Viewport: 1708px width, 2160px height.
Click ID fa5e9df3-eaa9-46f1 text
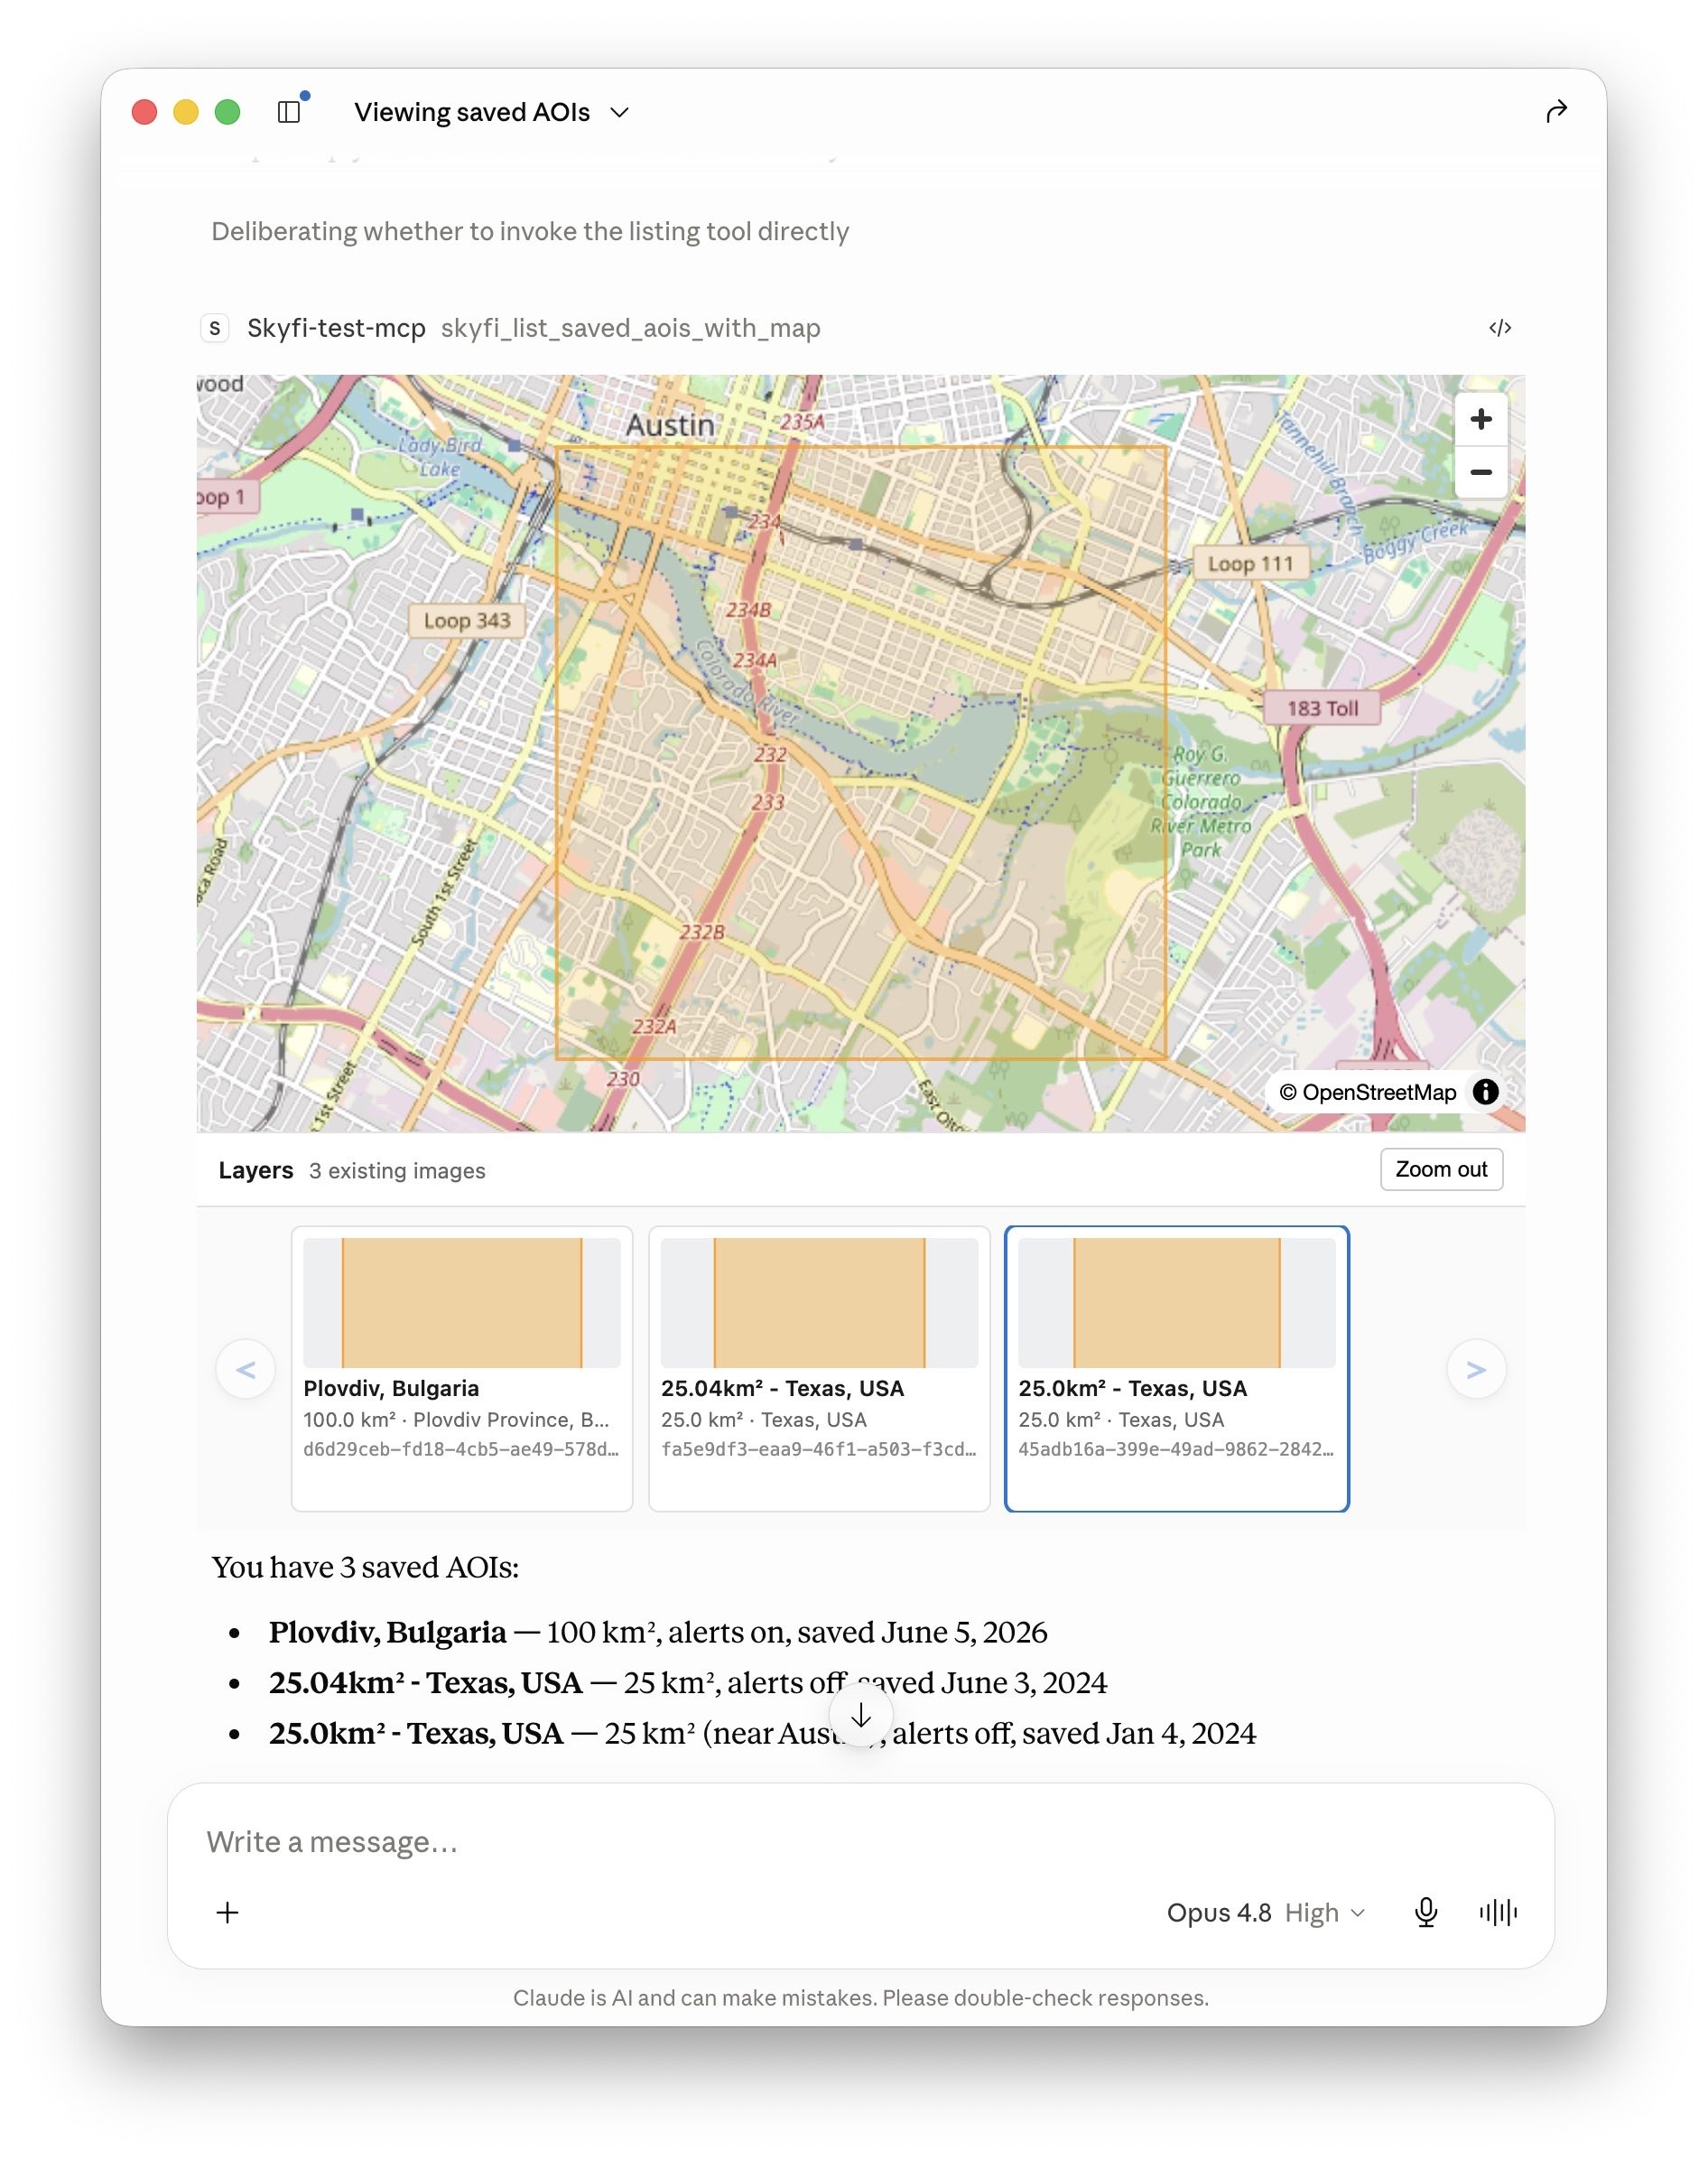[x=819, y=1449]
